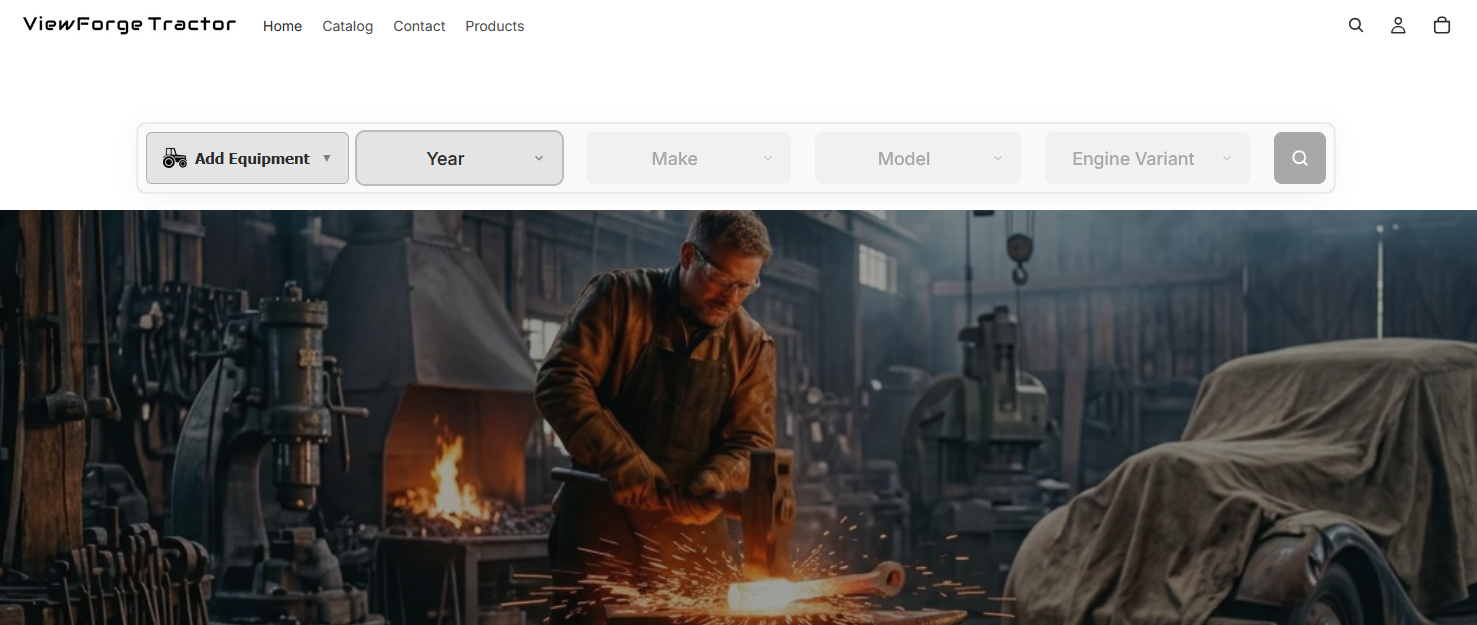Click the gray magnifier search button
Screen dimensions: 1477x625
coord(1300,158)
